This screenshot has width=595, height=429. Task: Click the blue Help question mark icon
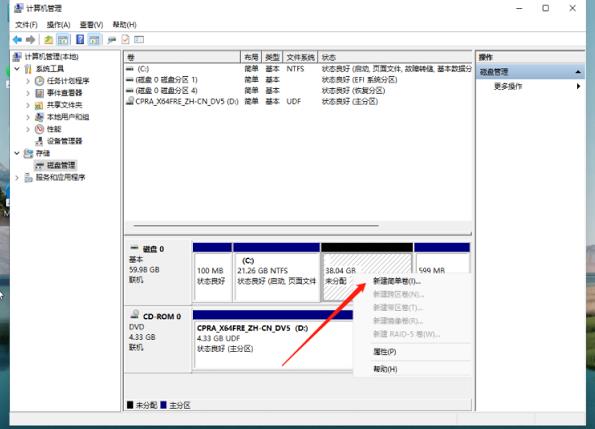pos(80,39)
